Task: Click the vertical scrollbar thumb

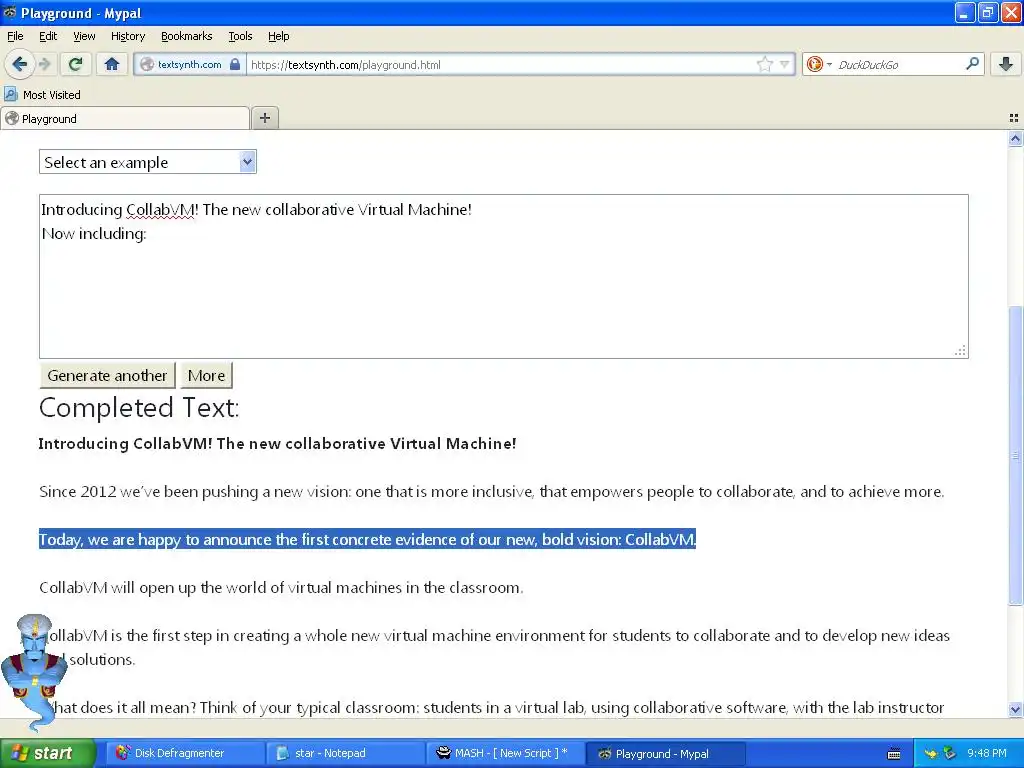Action: pyautogui.click(x=1016, y=456)
